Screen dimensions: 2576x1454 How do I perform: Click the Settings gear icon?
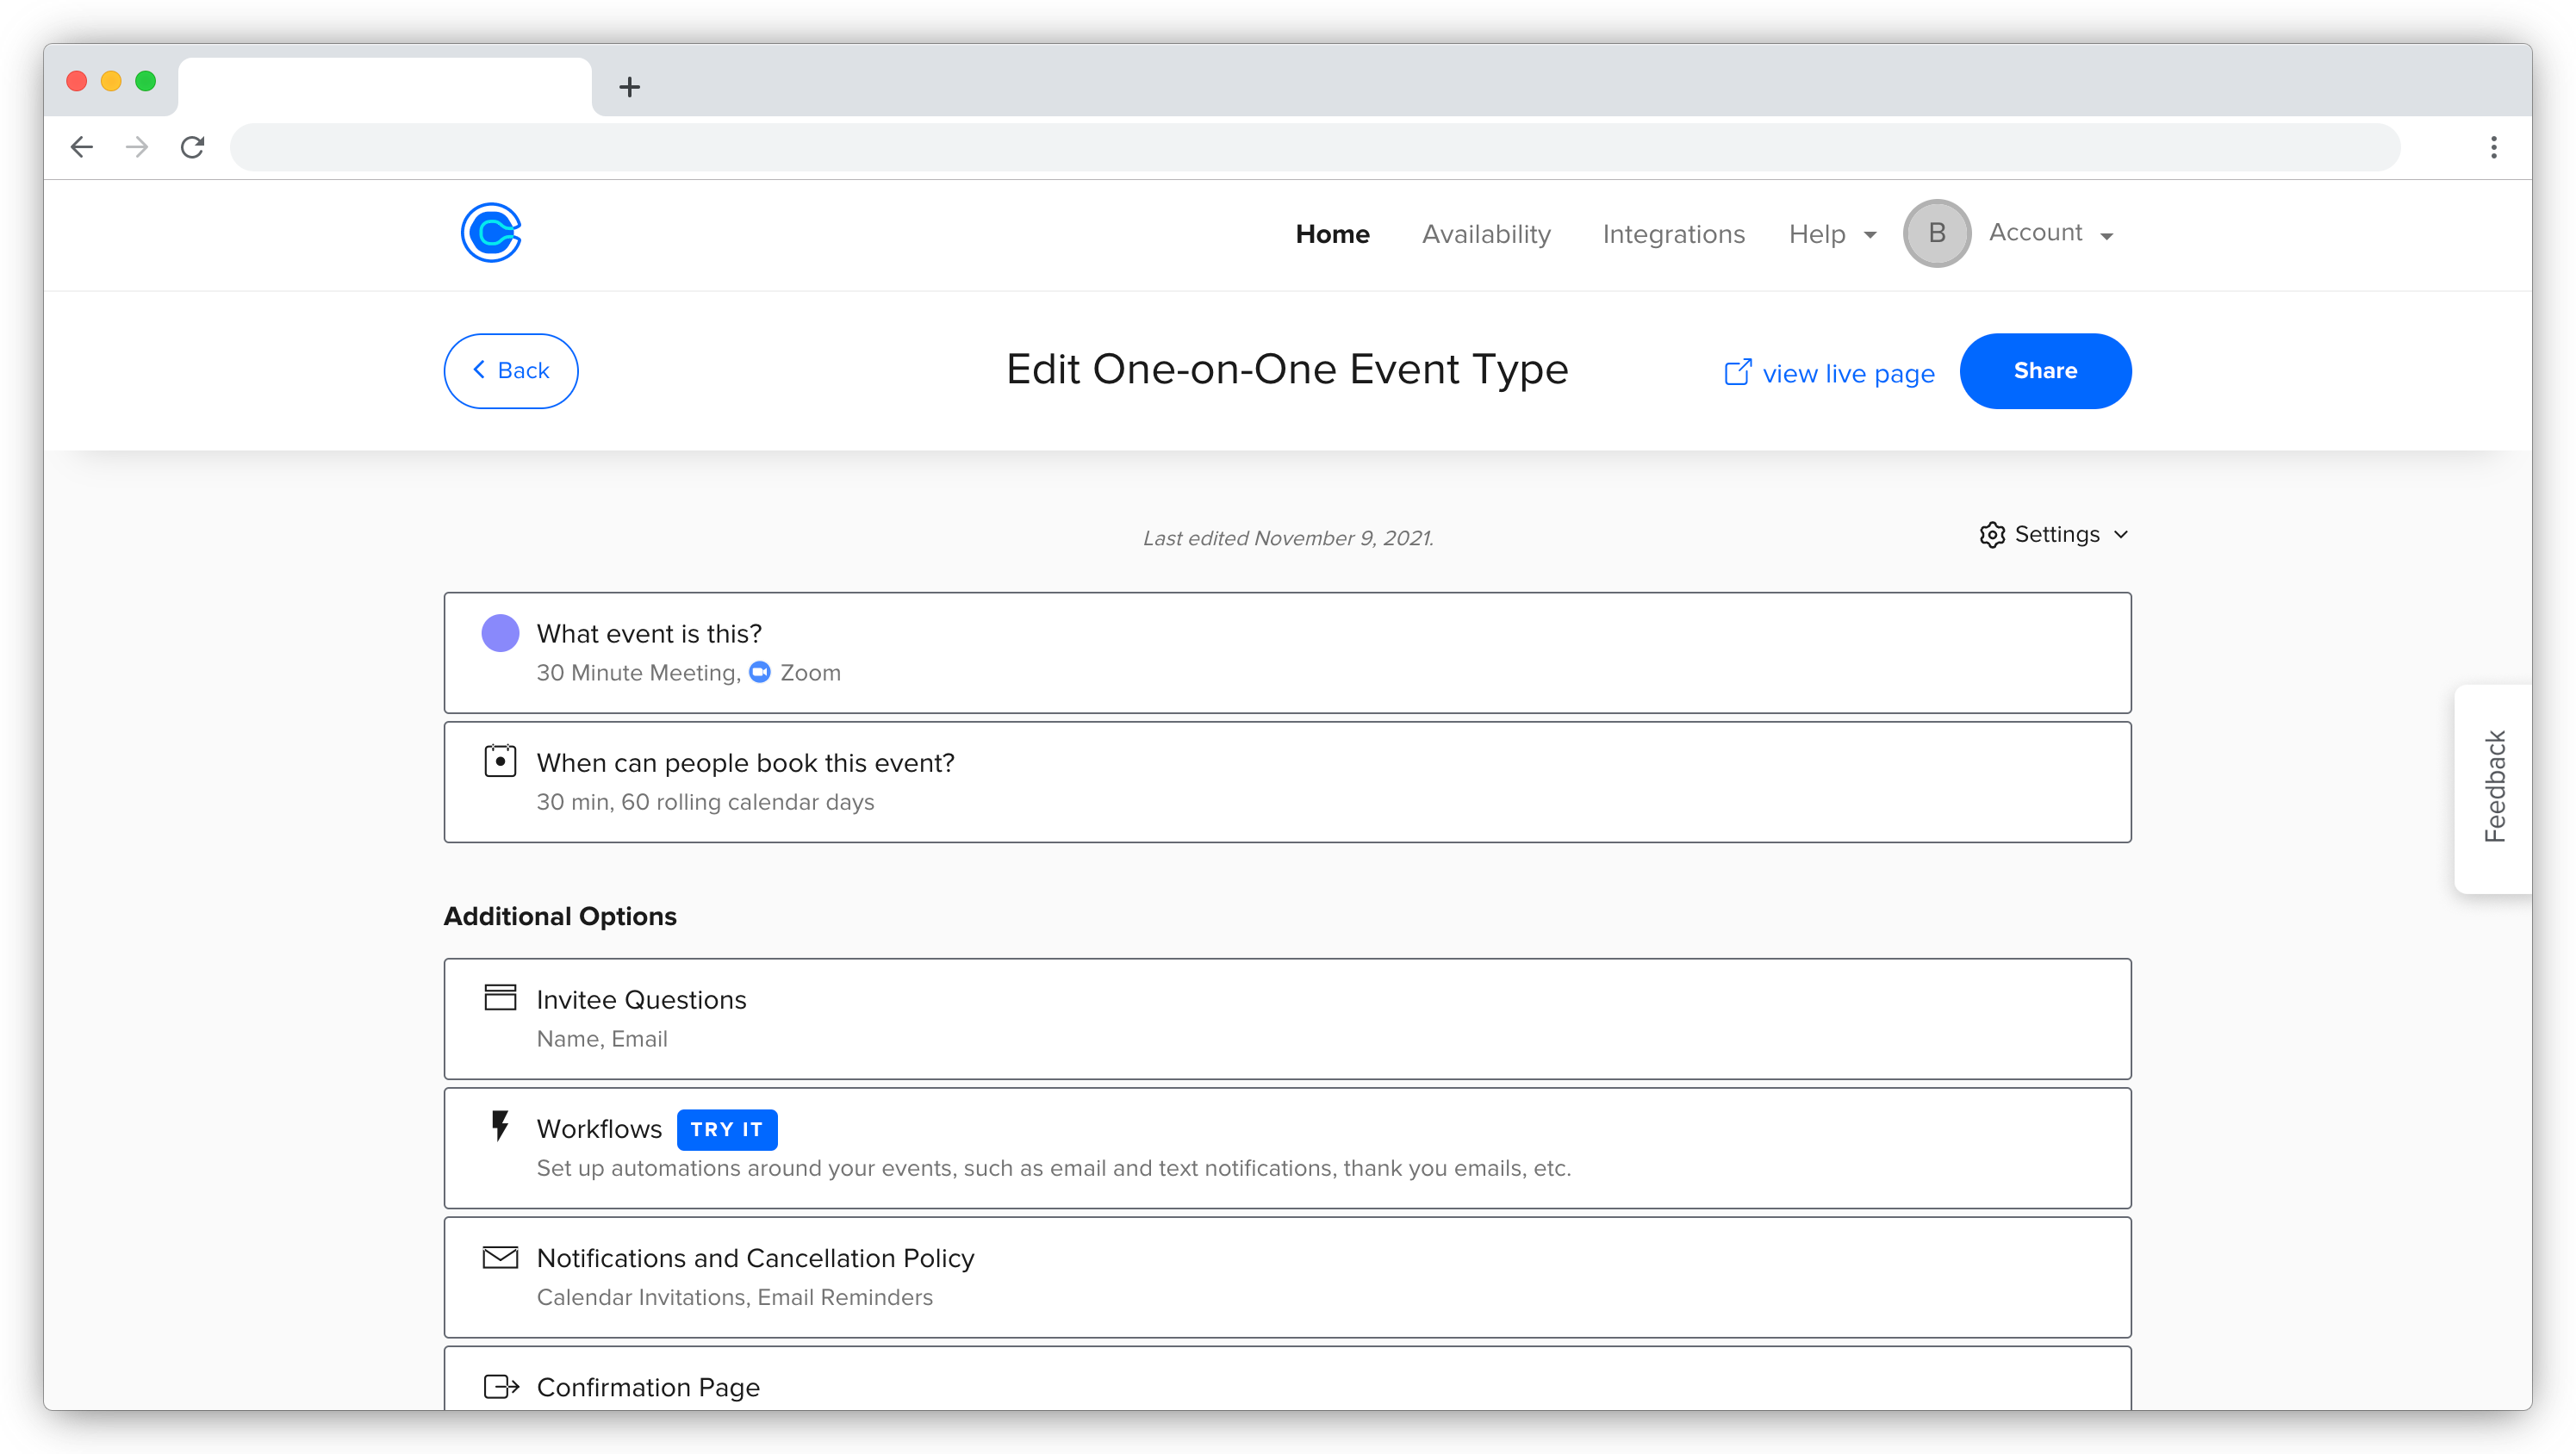pos(1992,534)
